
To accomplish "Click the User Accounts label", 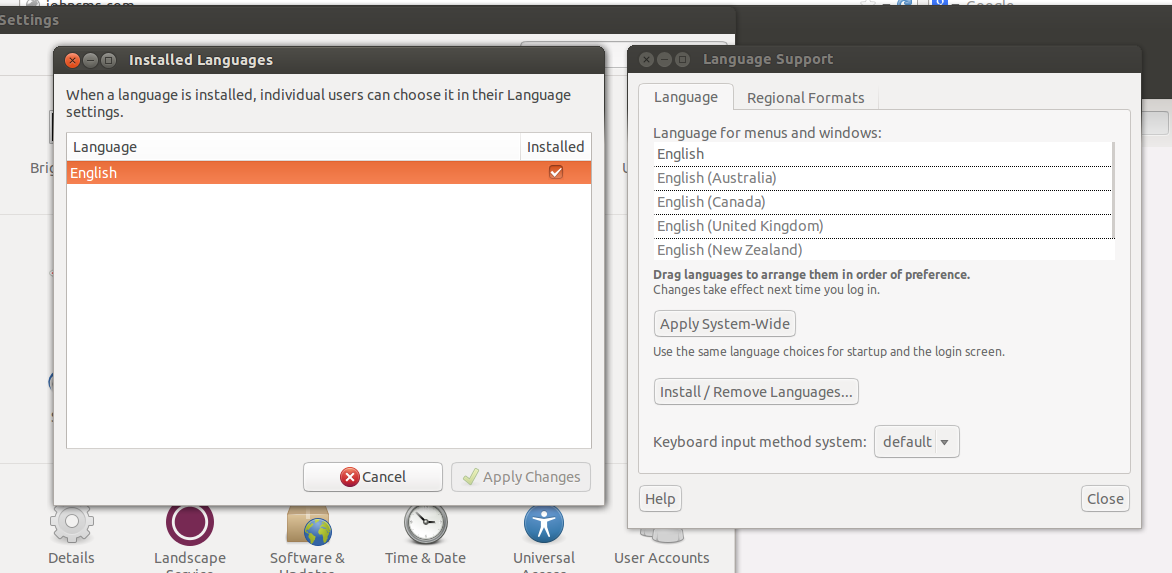I will [661, 558].
